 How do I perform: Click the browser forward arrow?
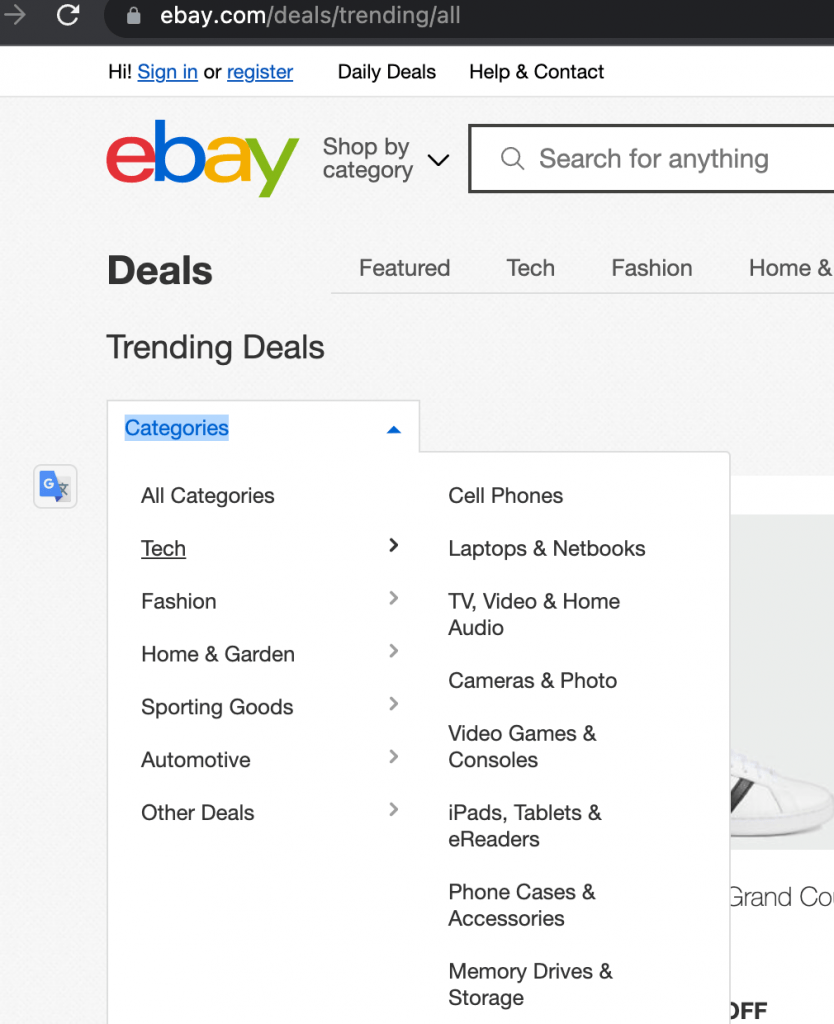click(x=15, y=15)
